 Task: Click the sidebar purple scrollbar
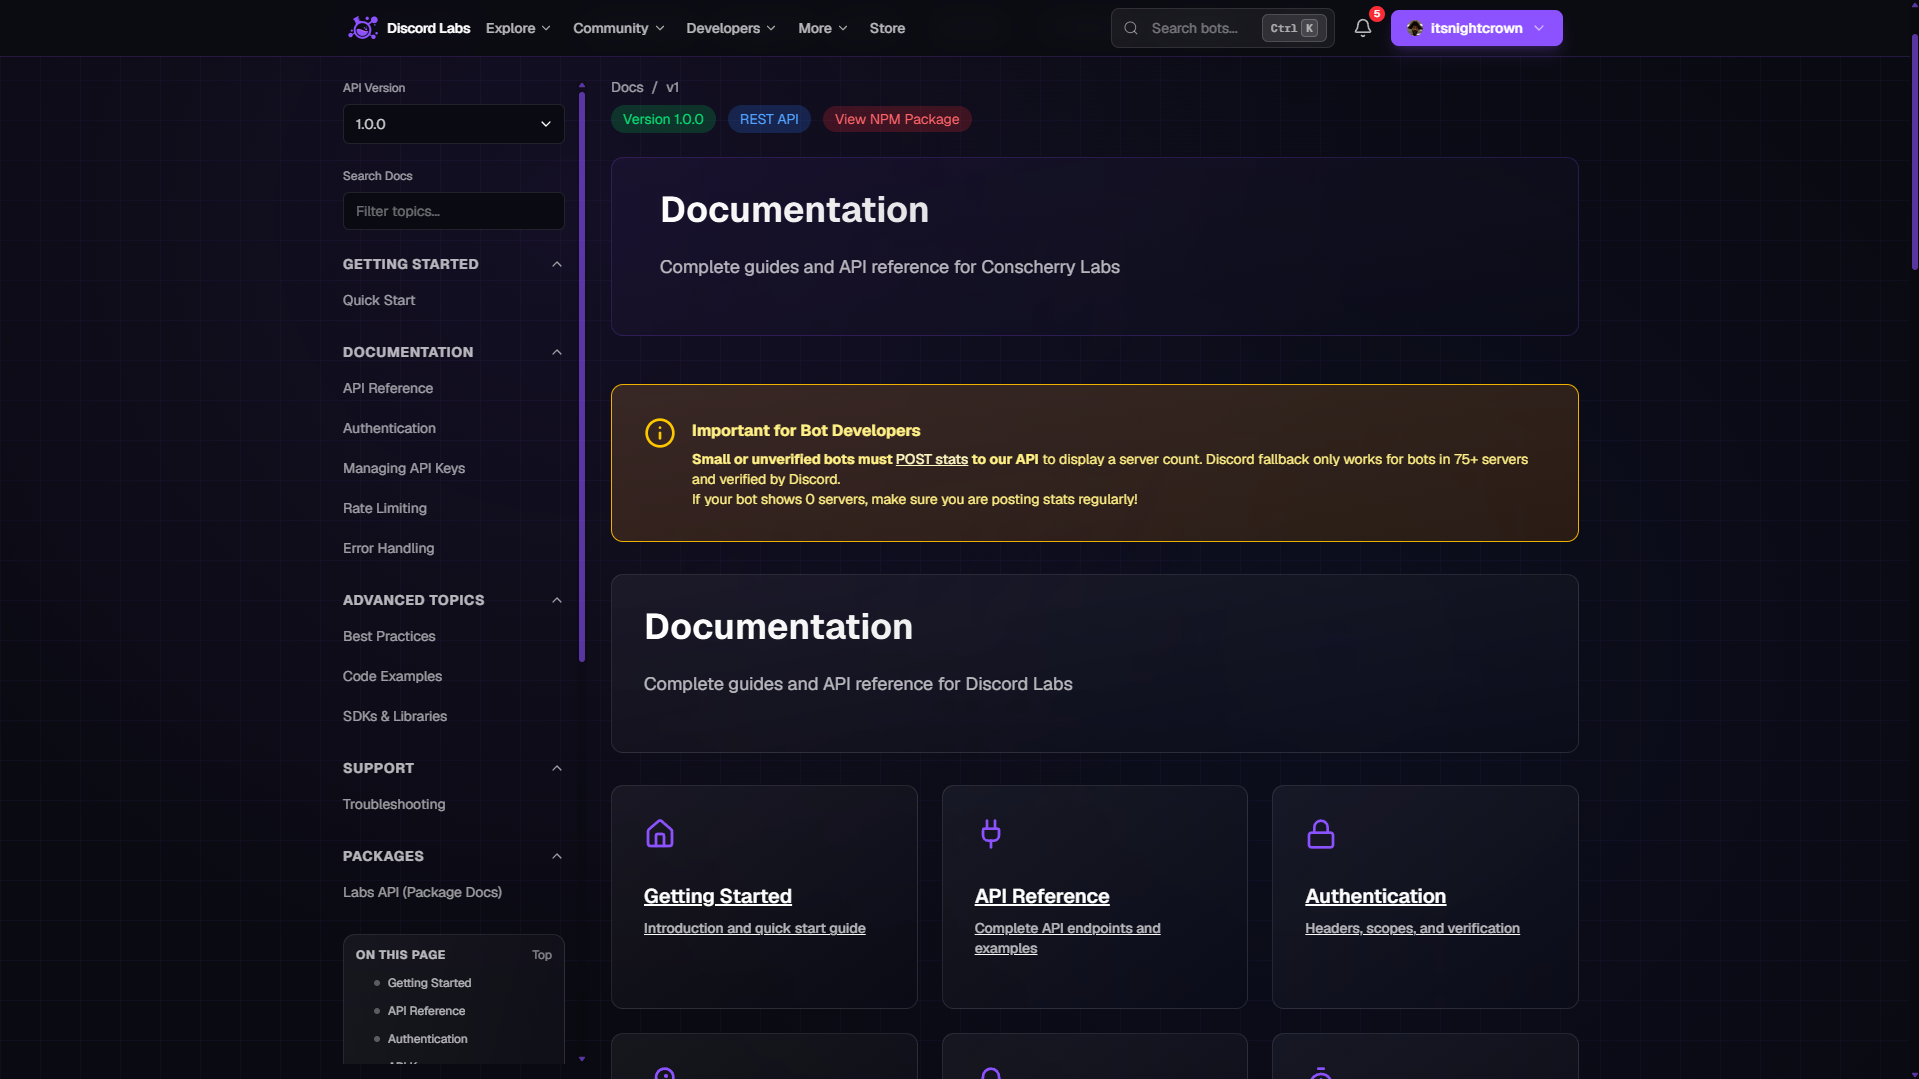(x=582, y=376)
